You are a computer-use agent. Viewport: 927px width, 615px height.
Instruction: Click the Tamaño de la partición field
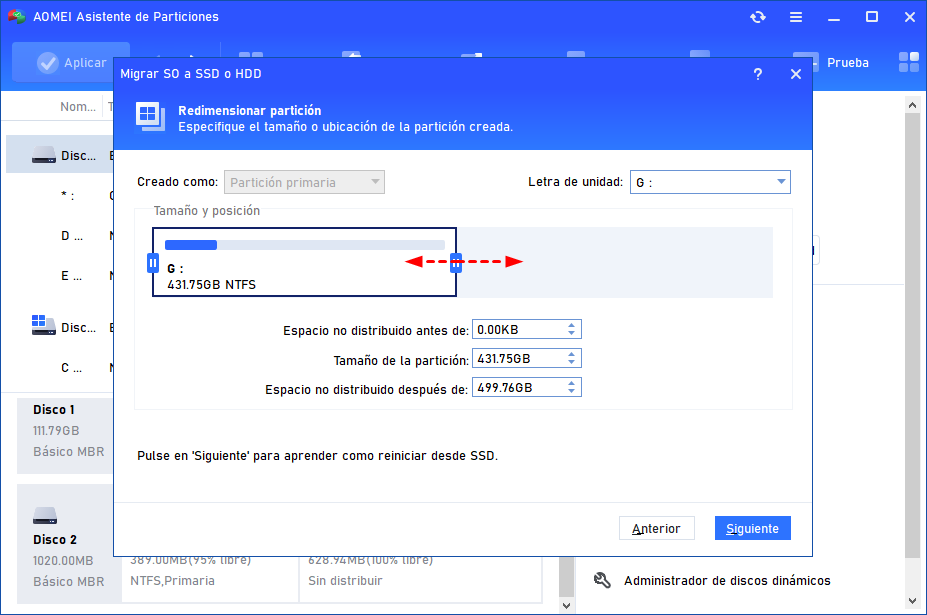click(x=517, y=359)
